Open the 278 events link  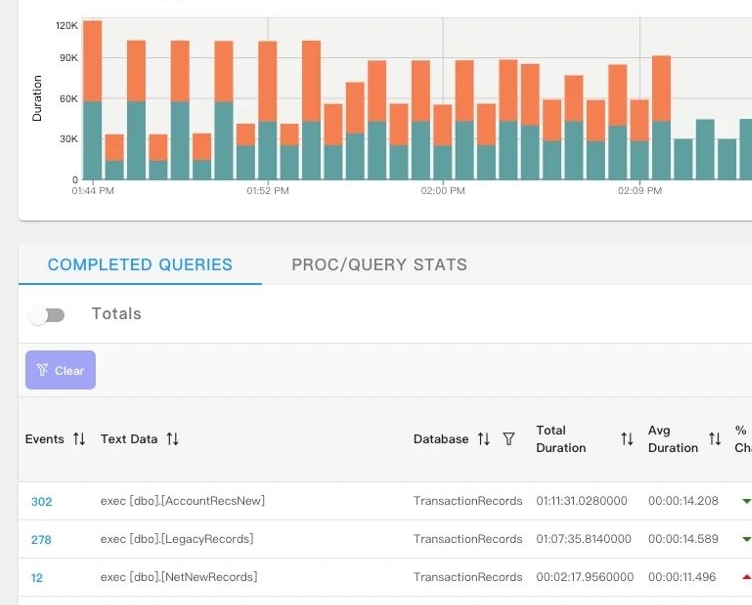pyautogui.click(x=41, y=540)
